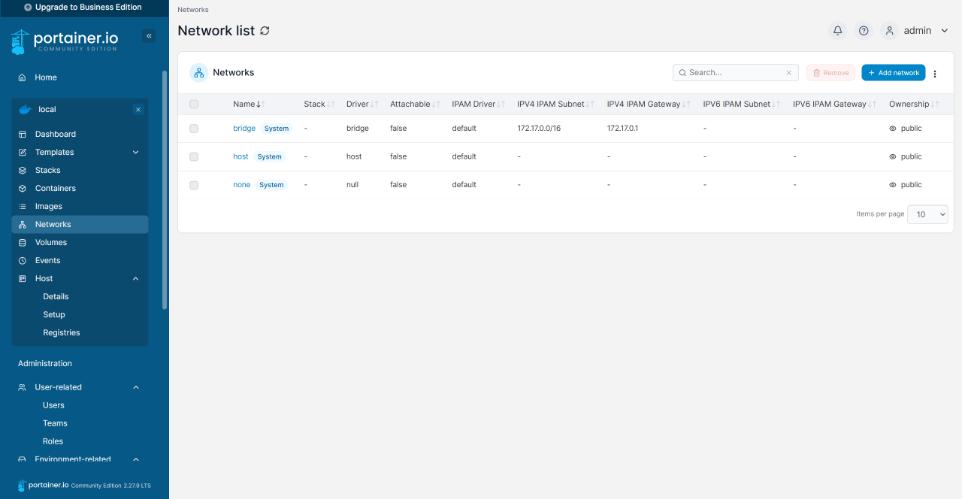The width and height of the screenshot is (963, 499).
Task: Clear the search field with the x icon
Action: (x=788, y=73)
